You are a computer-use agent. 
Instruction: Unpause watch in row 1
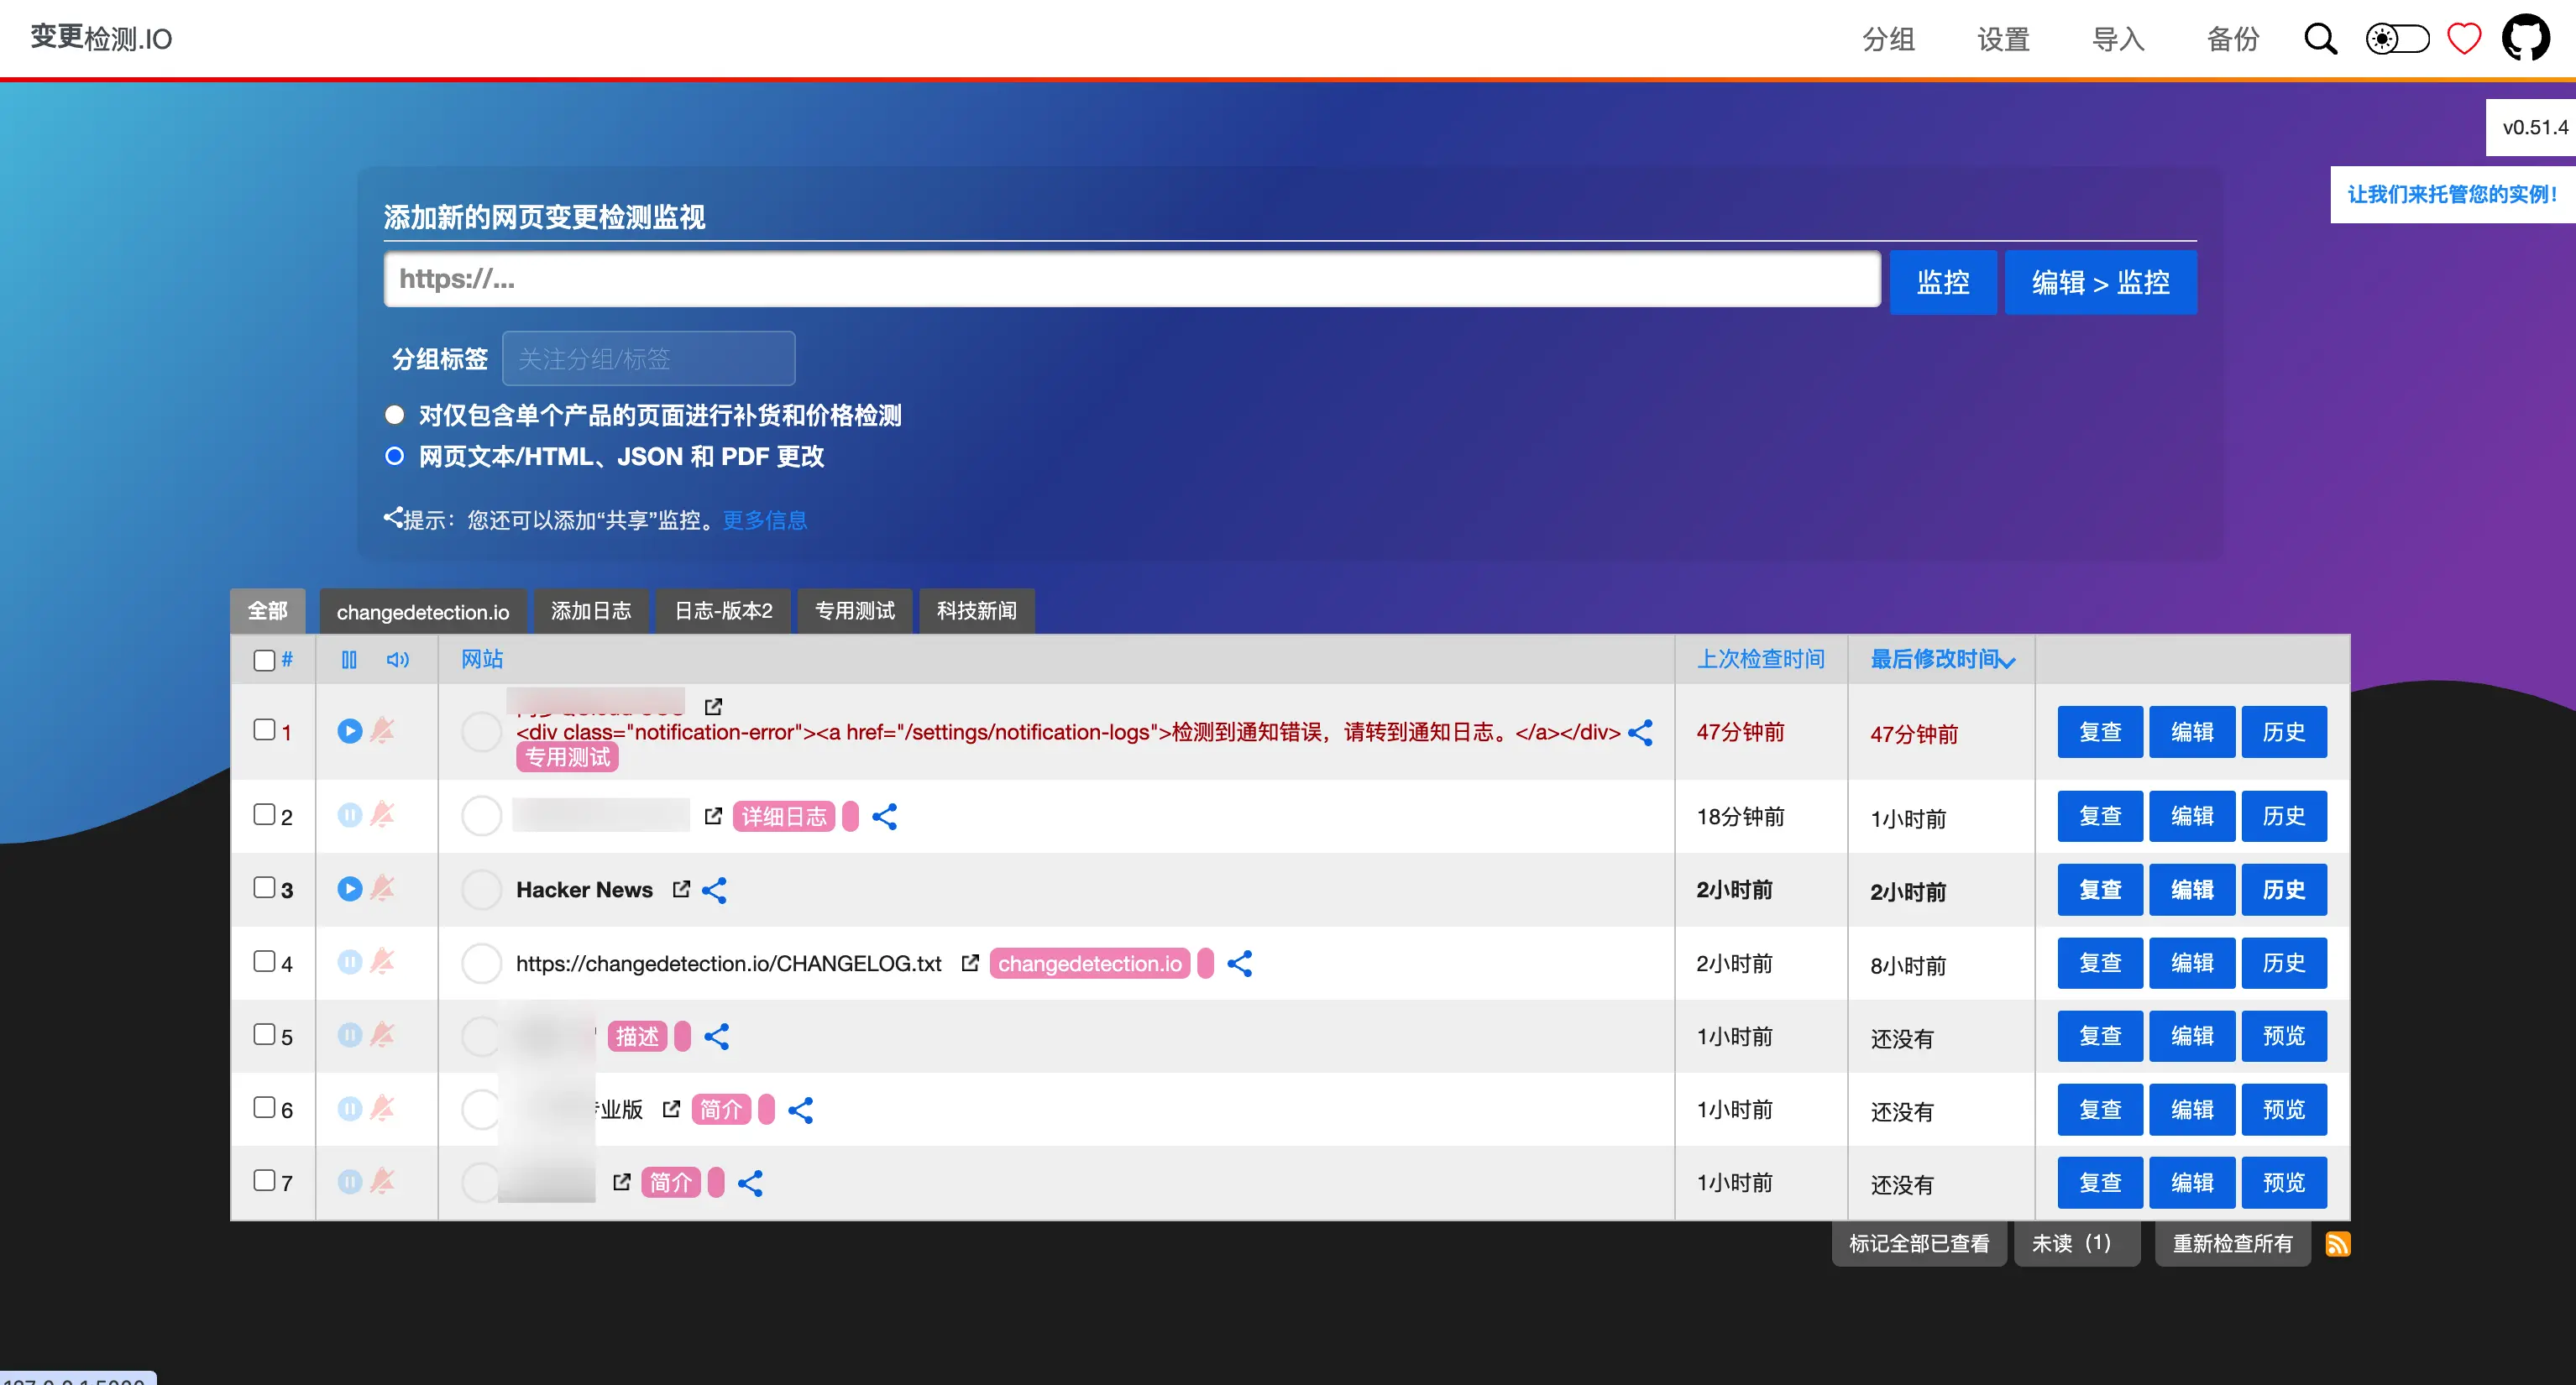click(x=350, y=731)
